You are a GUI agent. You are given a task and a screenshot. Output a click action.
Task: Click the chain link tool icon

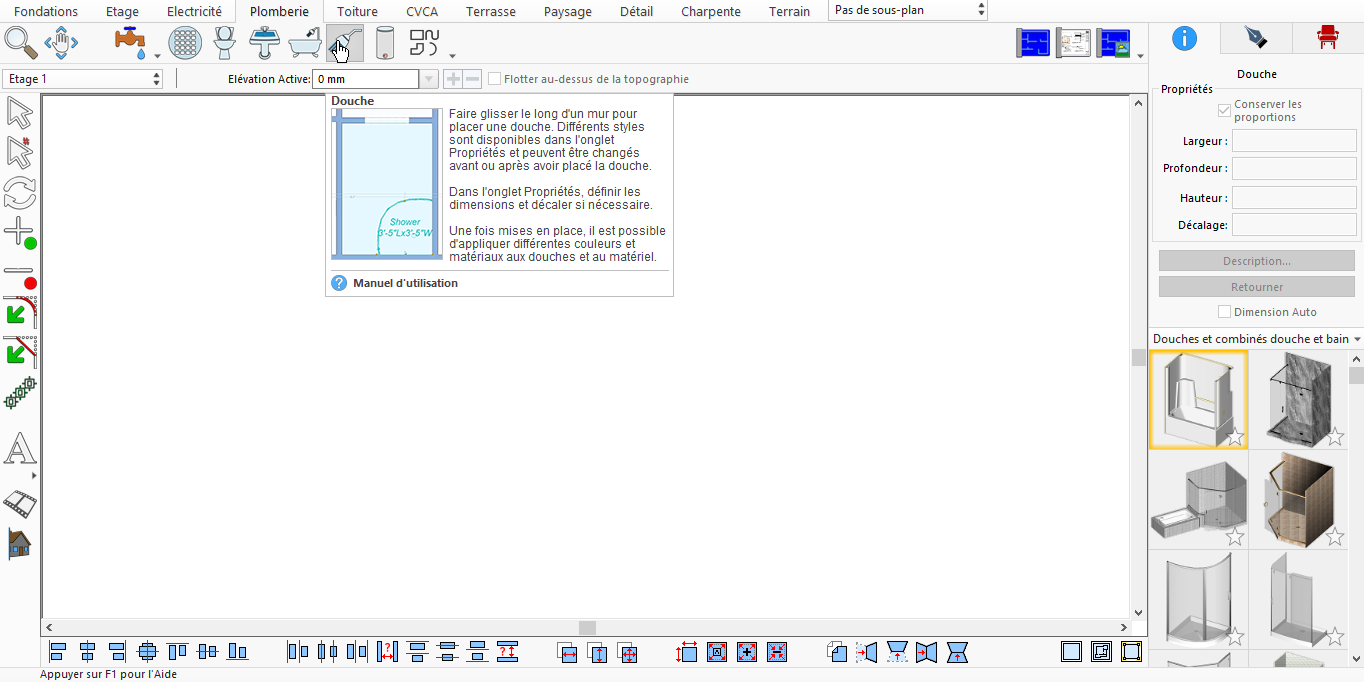(x=20, y=392)
